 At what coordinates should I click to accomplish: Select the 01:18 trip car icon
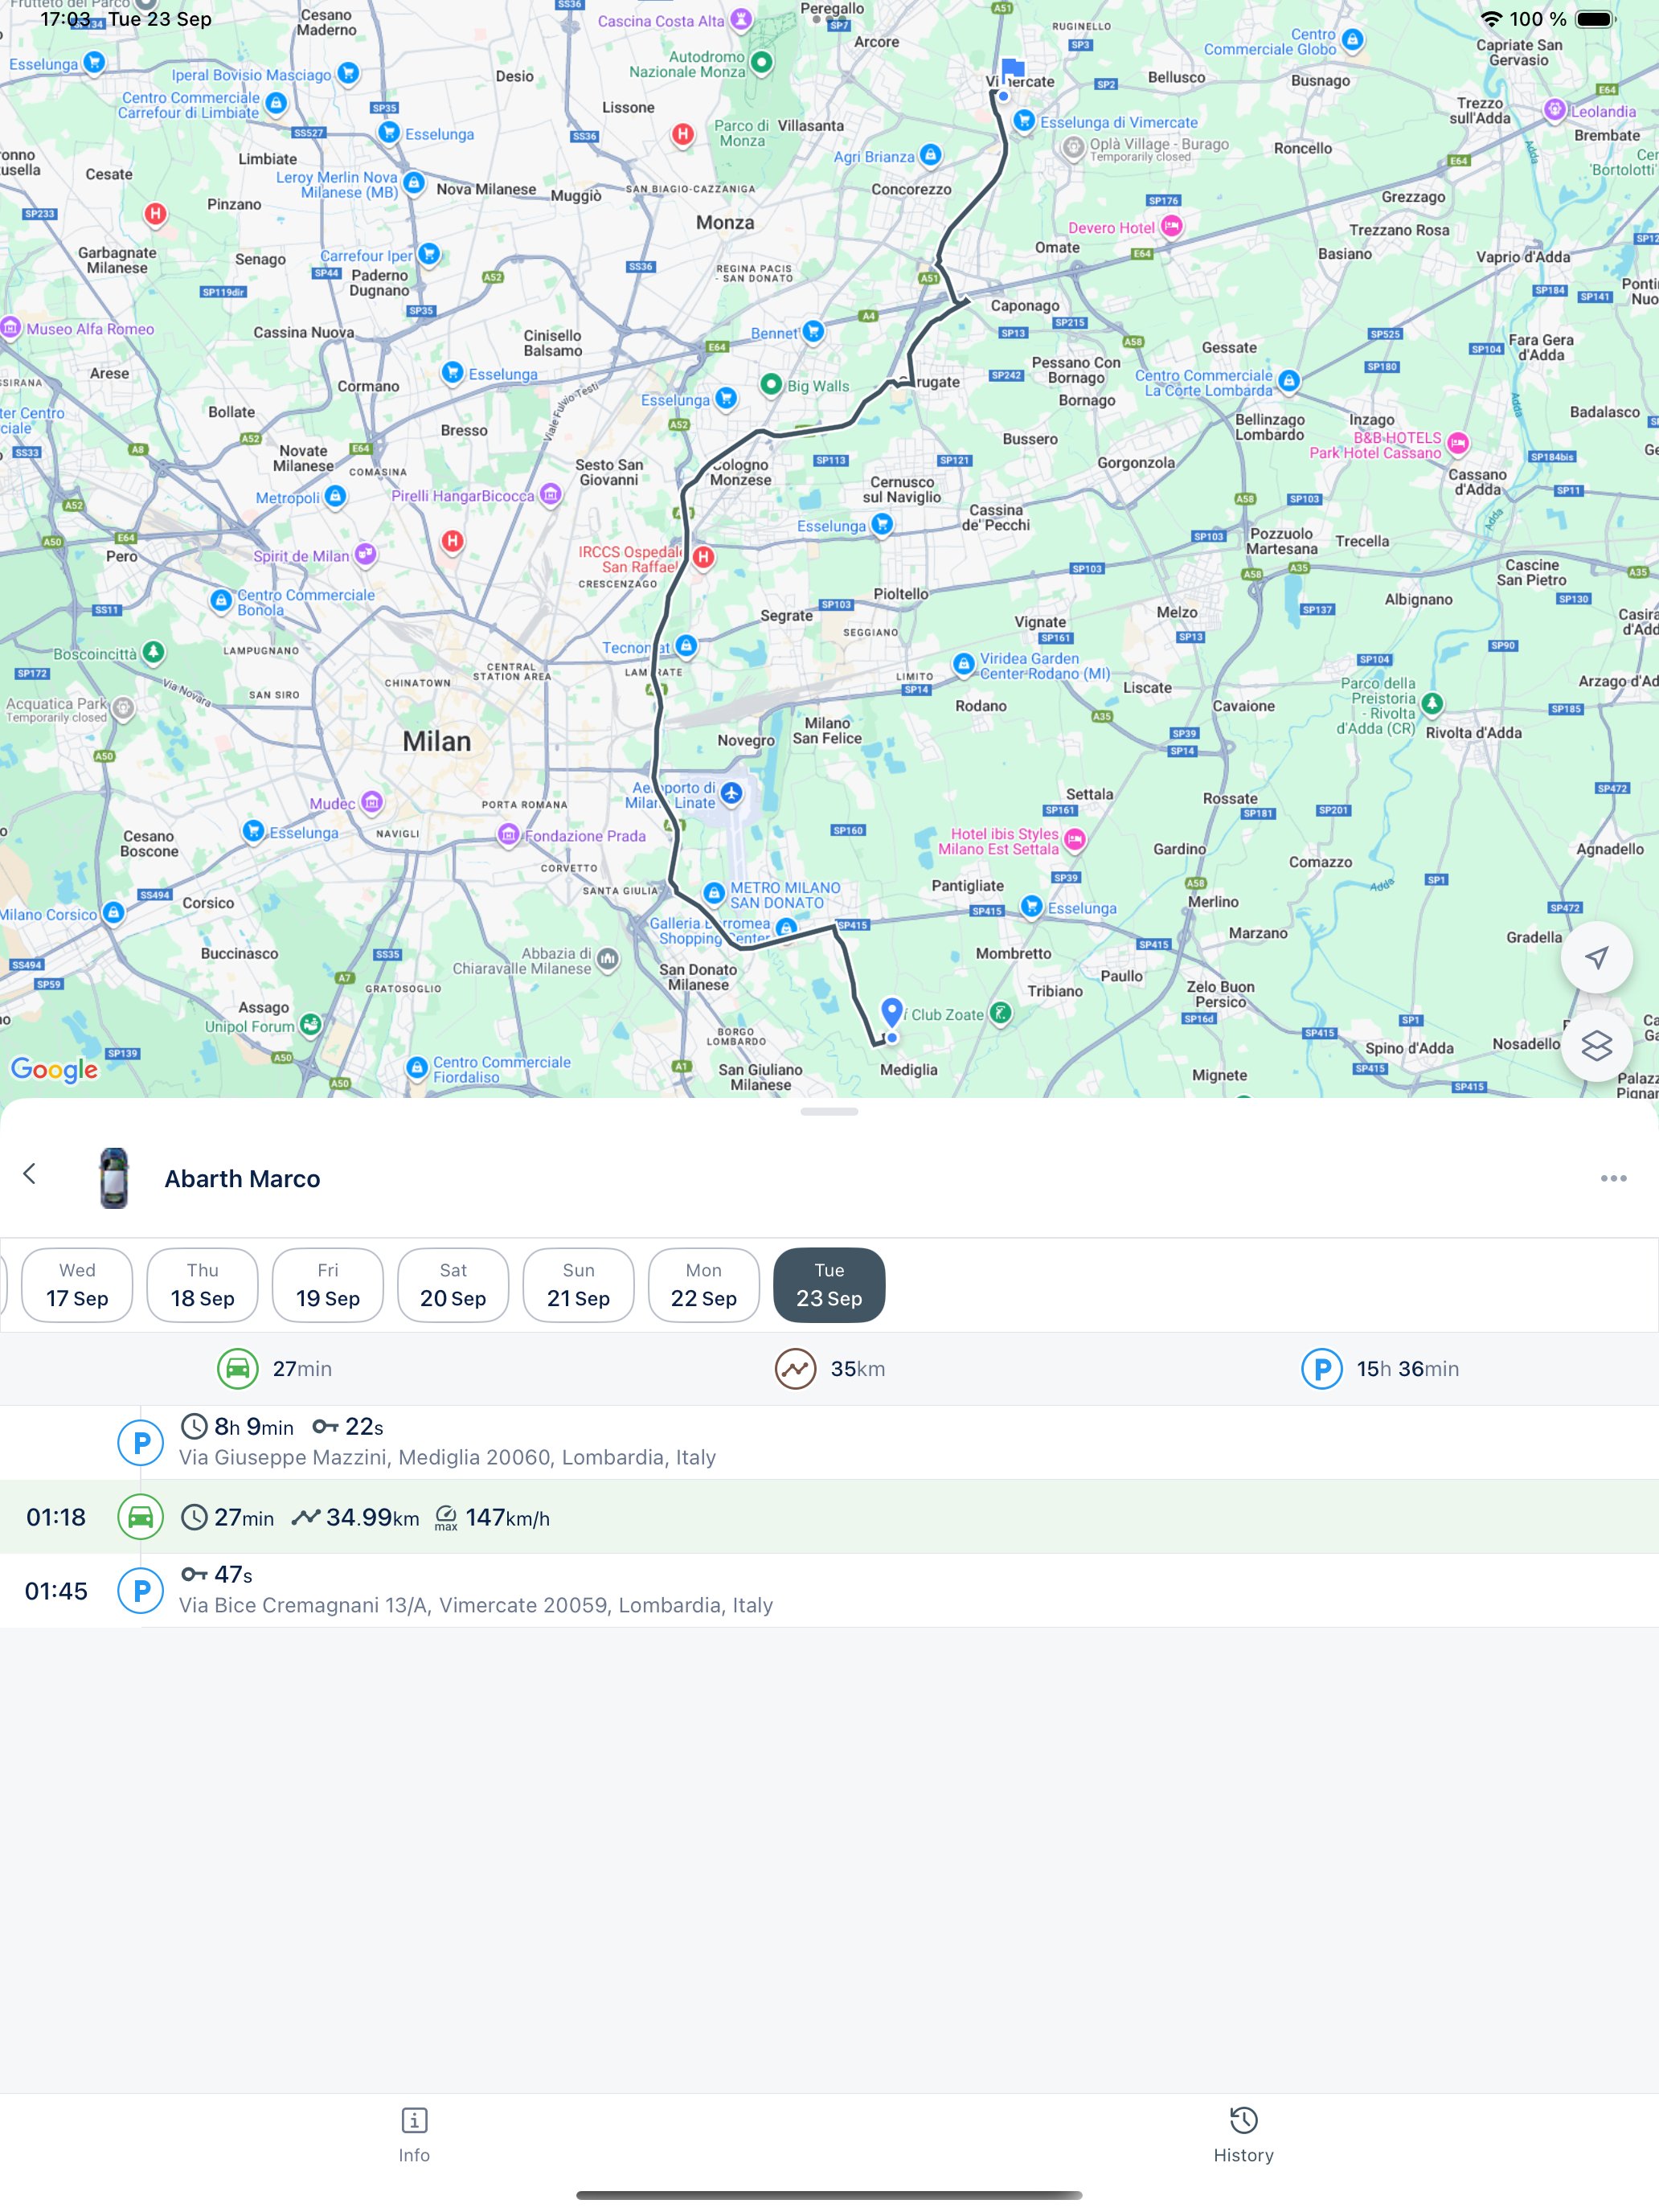coord(141,1516)
